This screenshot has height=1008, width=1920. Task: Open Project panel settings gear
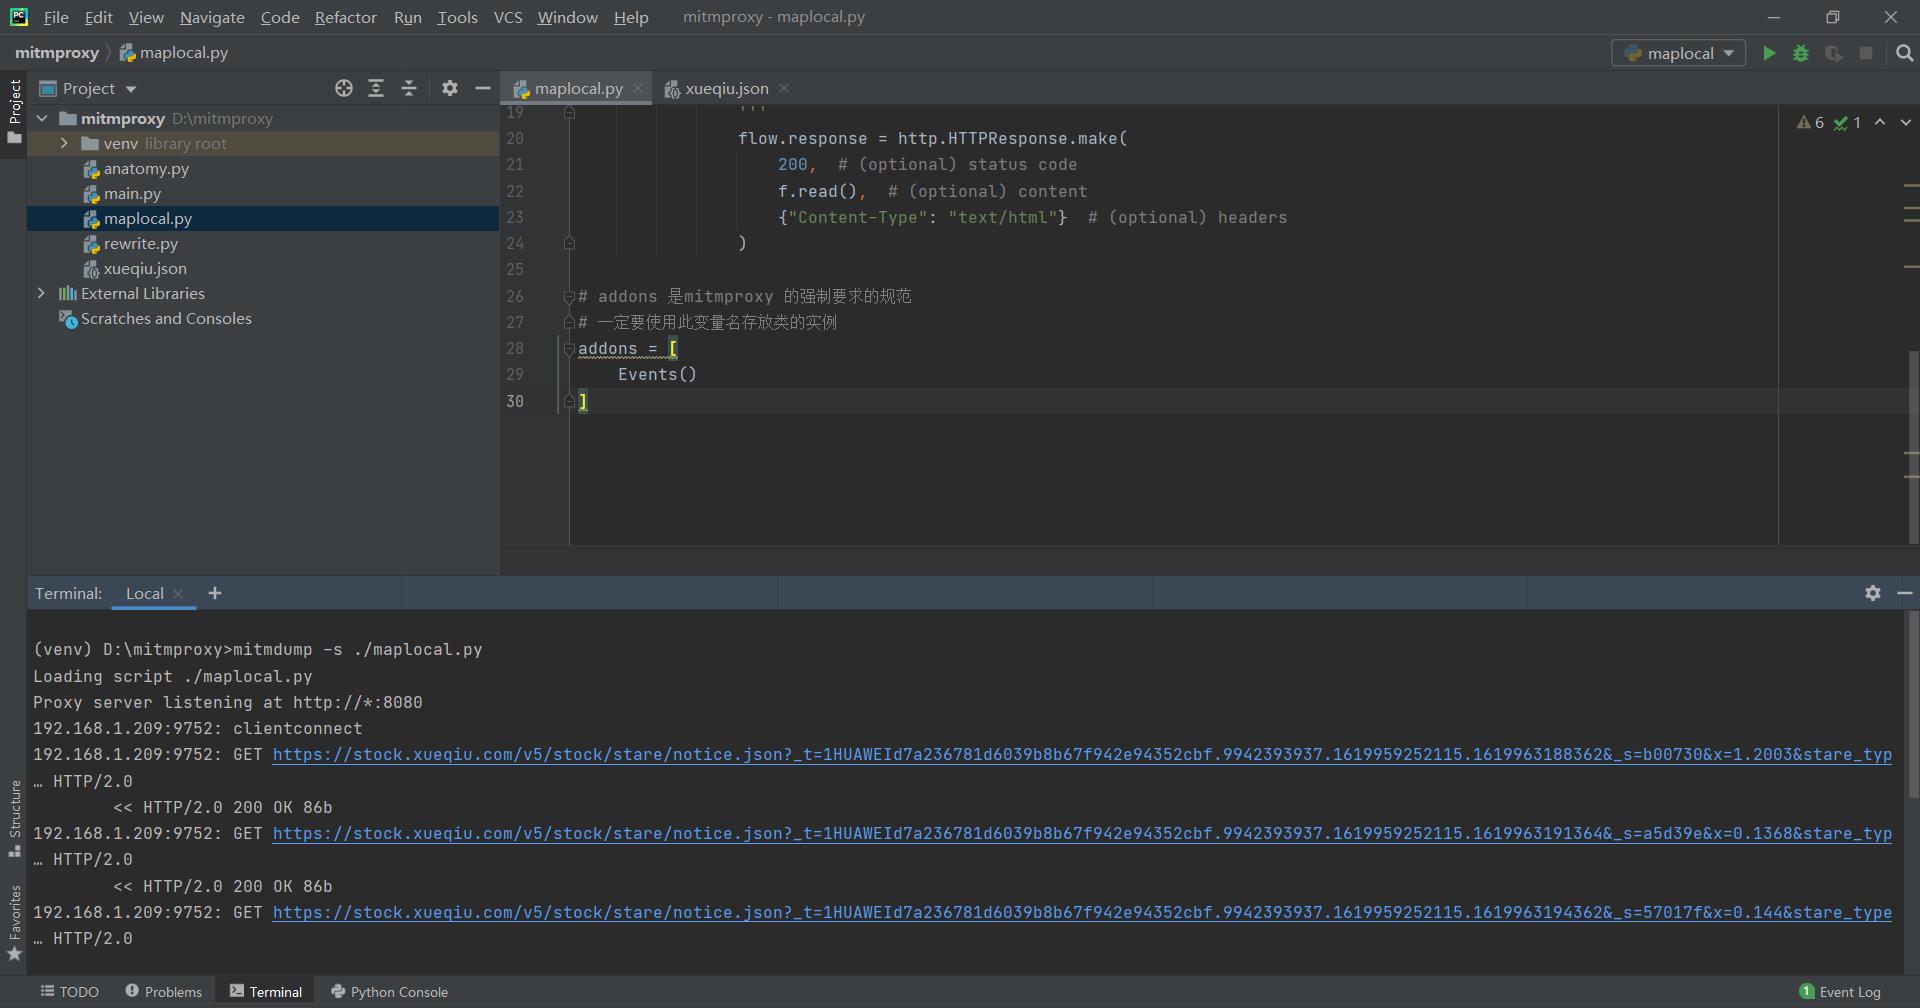(x=450, y=88)
